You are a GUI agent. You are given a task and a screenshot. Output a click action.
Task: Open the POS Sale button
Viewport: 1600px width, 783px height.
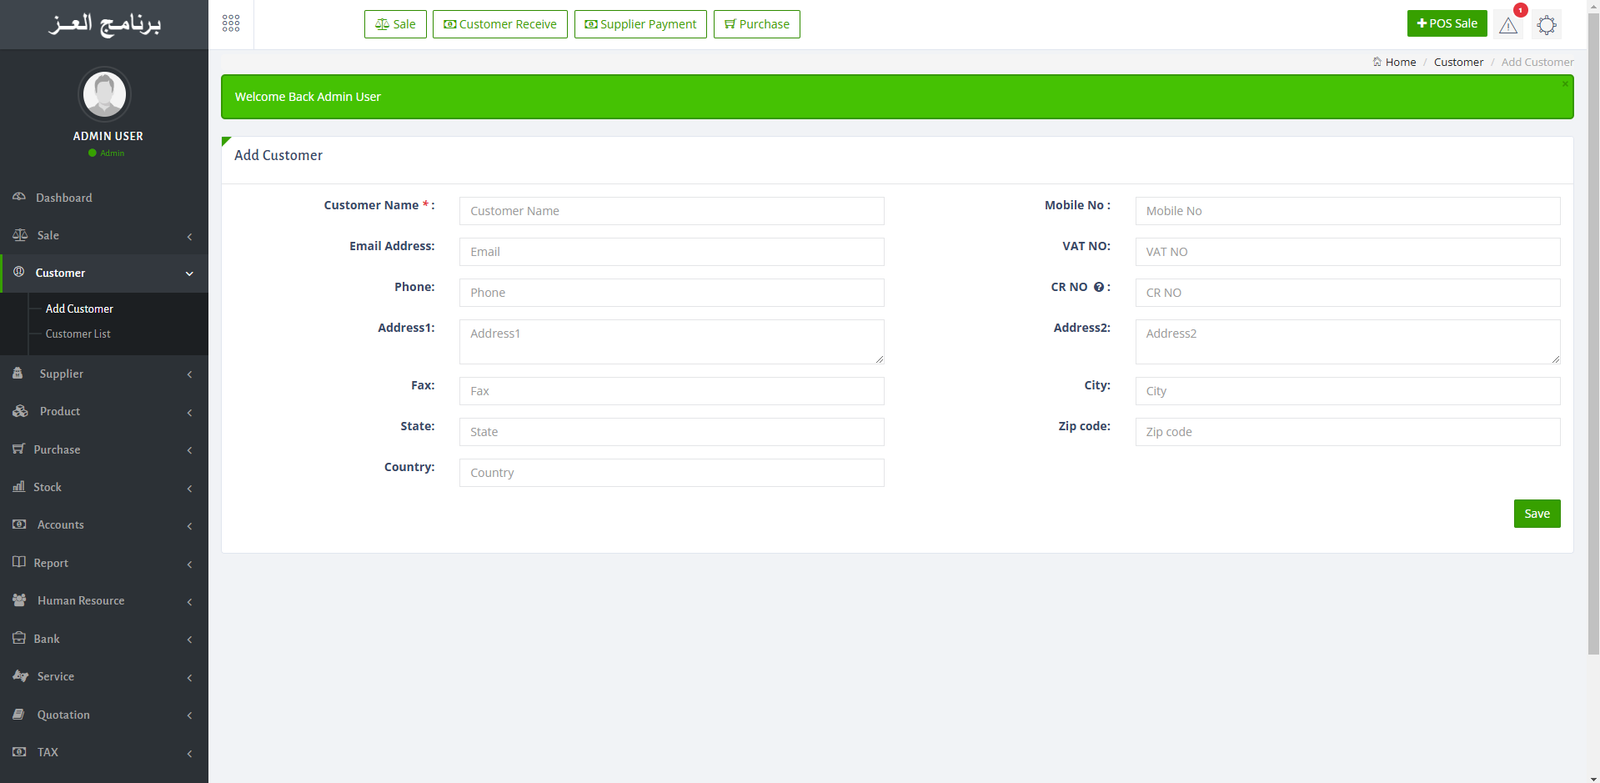(1446, 24)
